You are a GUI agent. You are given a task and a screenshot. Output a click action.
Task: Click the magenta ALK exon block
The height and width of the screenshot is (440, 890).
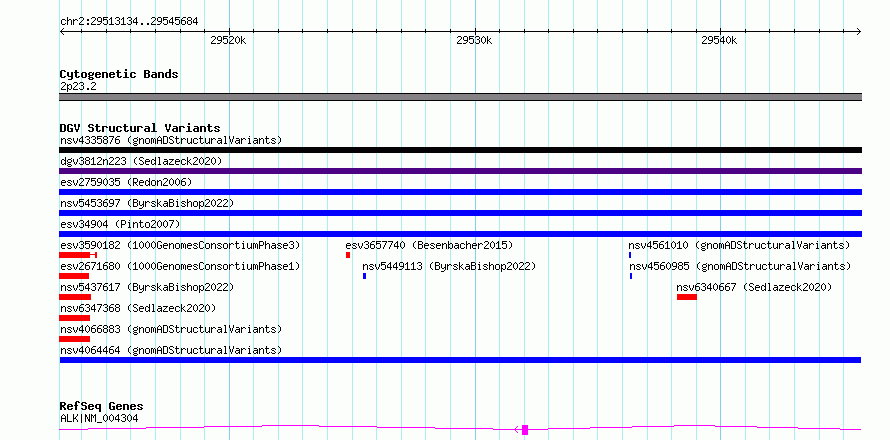pyautogui.click(x=525, y=430)
